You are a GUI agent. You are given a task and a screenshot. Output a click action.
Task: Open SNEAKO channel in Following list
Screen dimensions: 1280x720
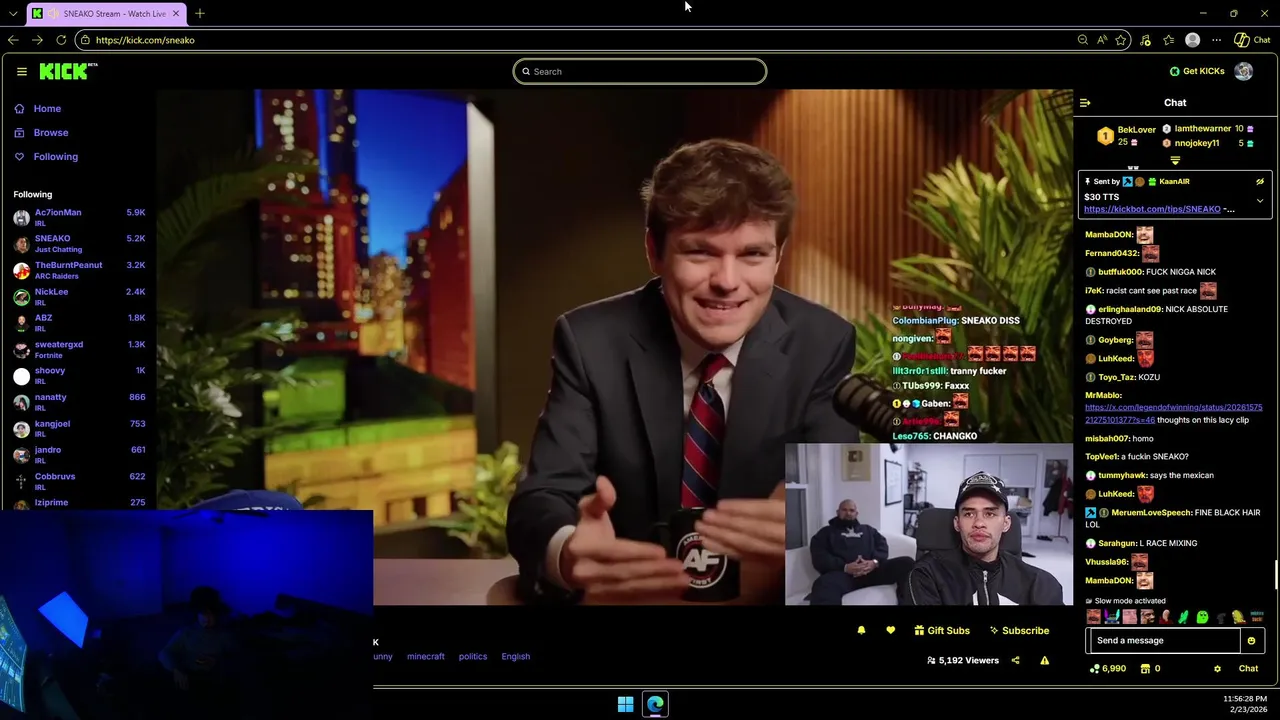(79, 244)
